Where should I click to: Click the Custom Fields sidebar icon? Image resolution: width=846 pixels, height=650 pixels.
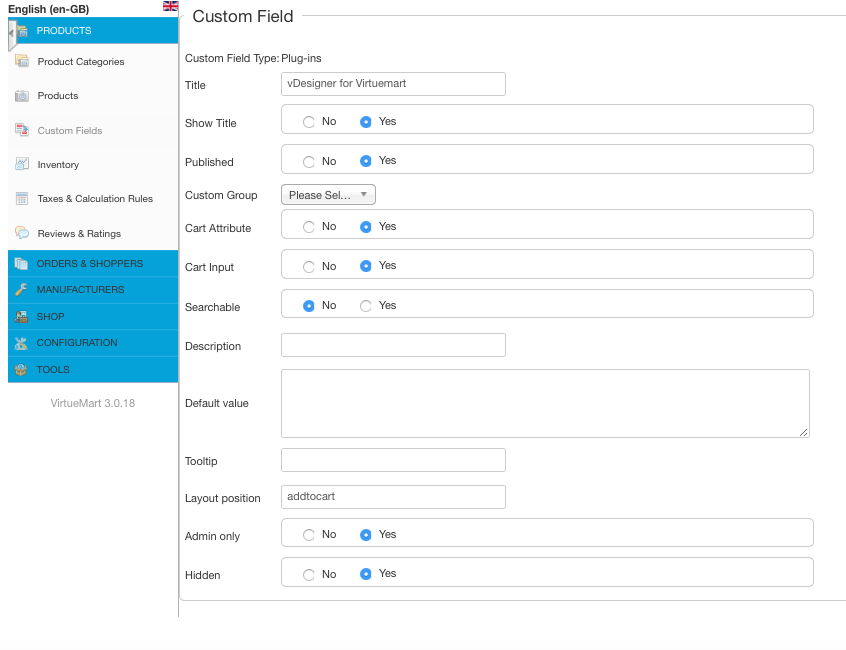[x=22, y=130]
